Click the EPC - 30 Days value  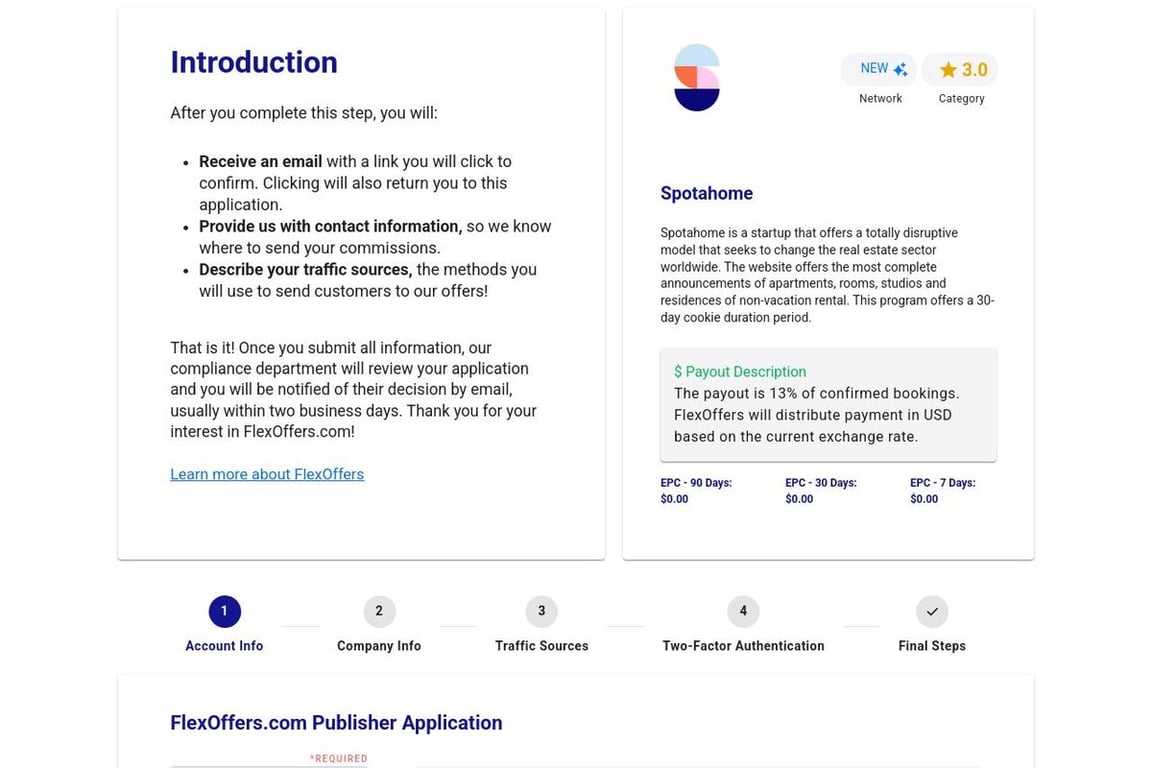(x=799, y=499)
